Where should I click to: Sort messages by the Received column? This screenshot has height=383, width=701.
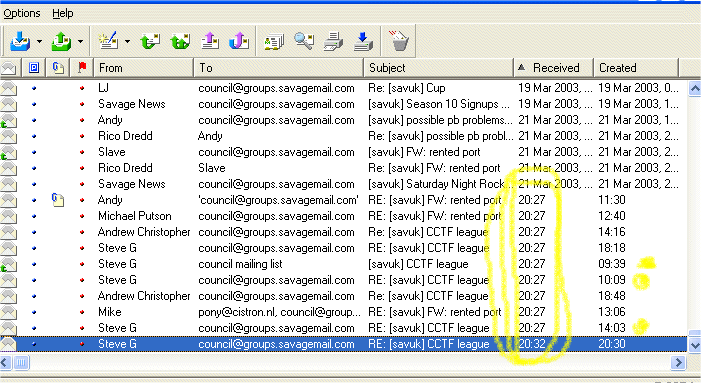(554, 68)
